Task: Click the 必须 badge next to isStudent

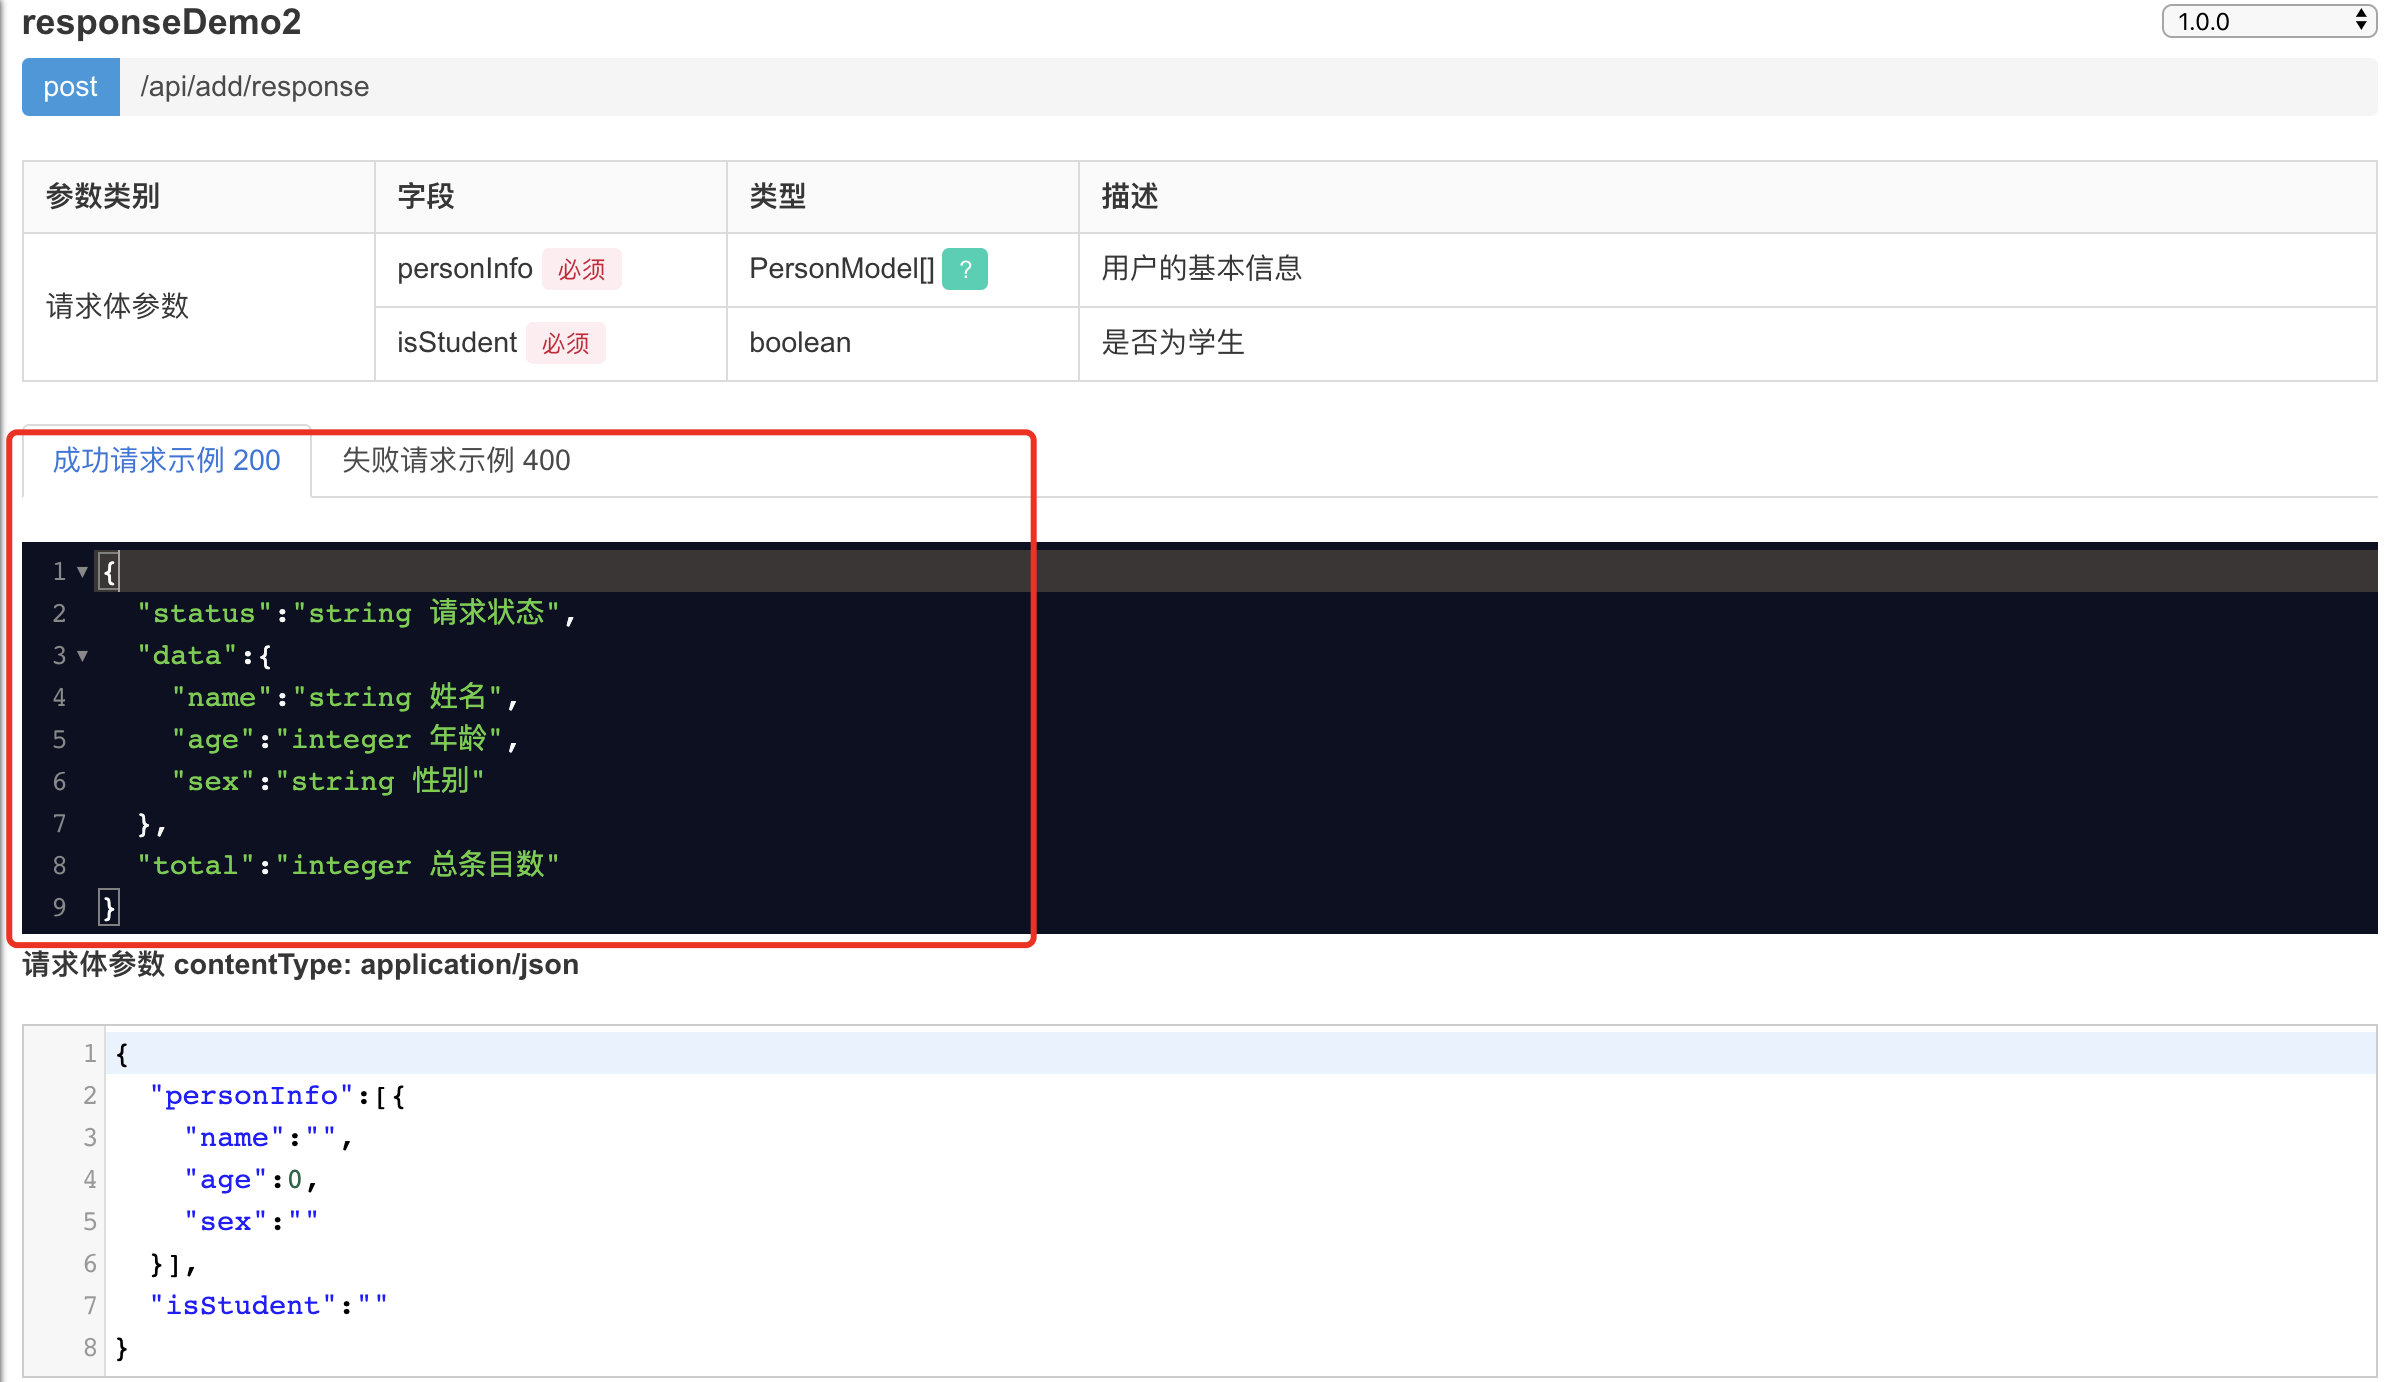Action: coord(565,343)
